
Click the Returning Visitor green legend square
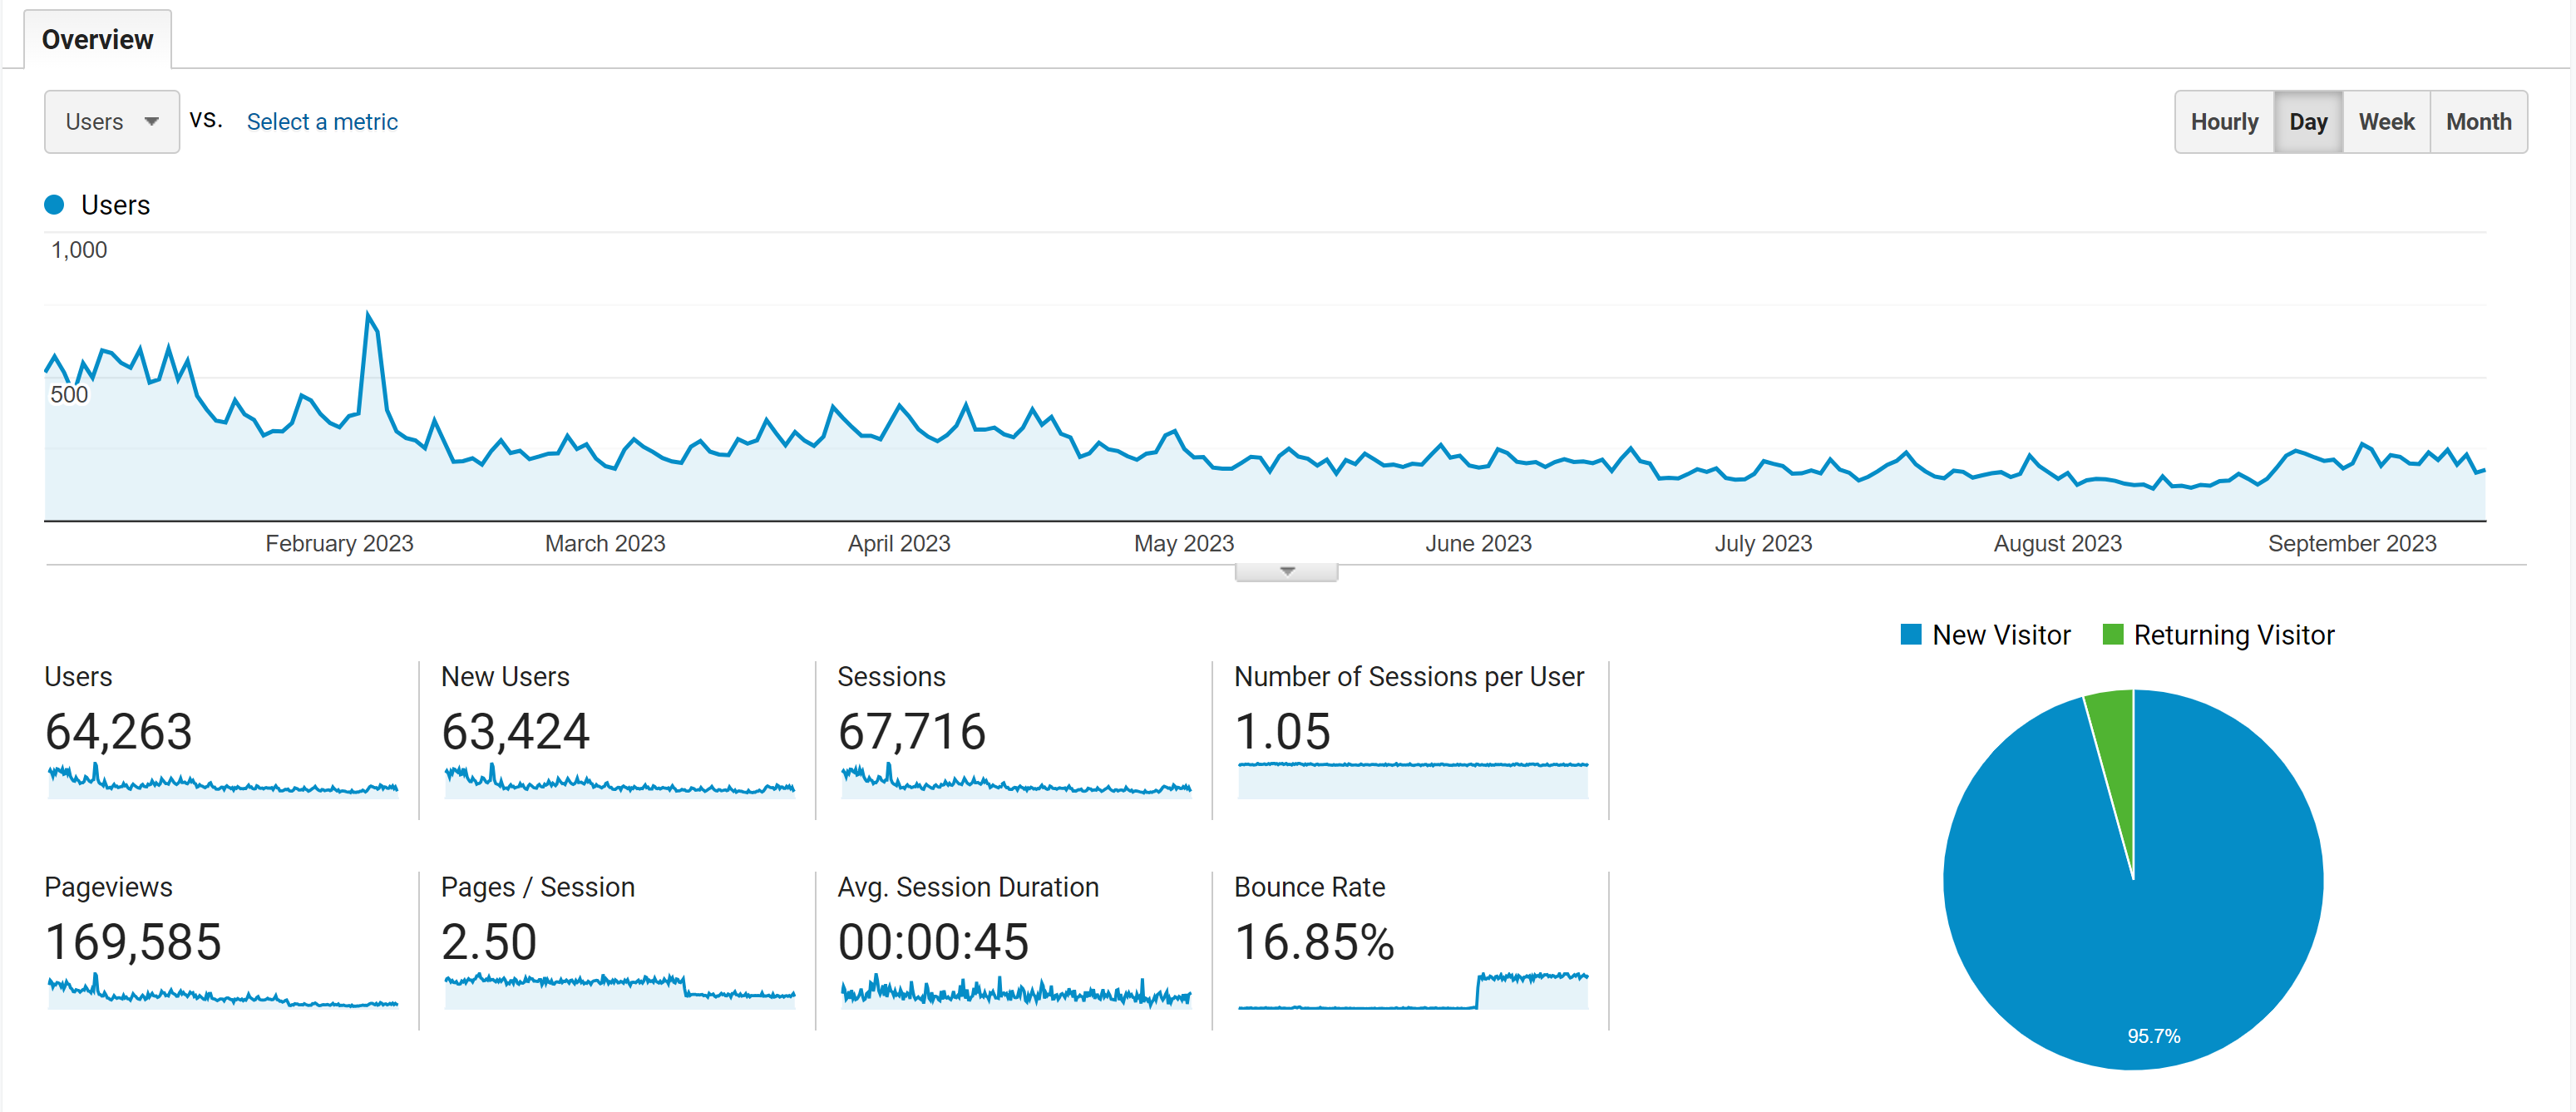2112,635
